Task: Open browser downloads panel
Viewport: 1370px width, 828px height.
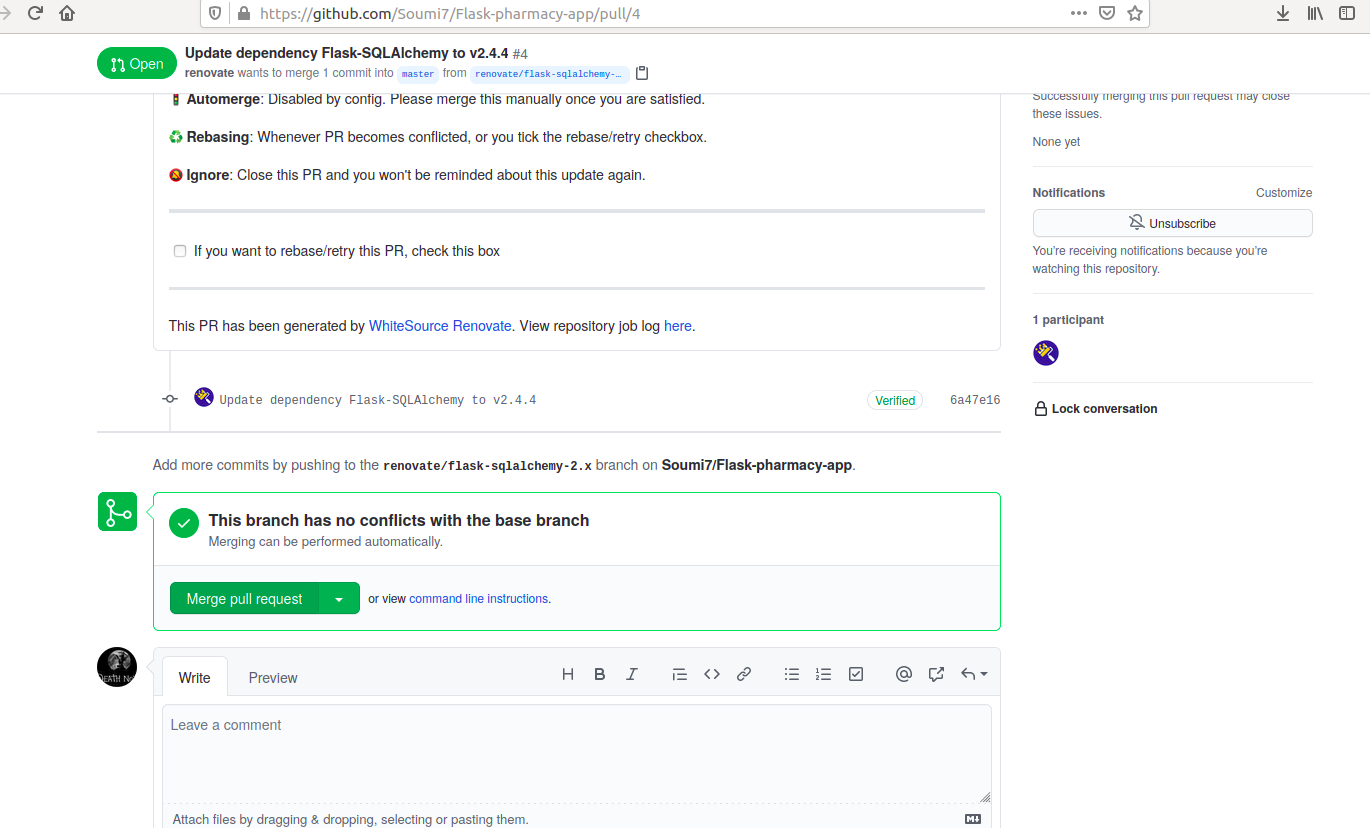Action: coord(1283,13)
